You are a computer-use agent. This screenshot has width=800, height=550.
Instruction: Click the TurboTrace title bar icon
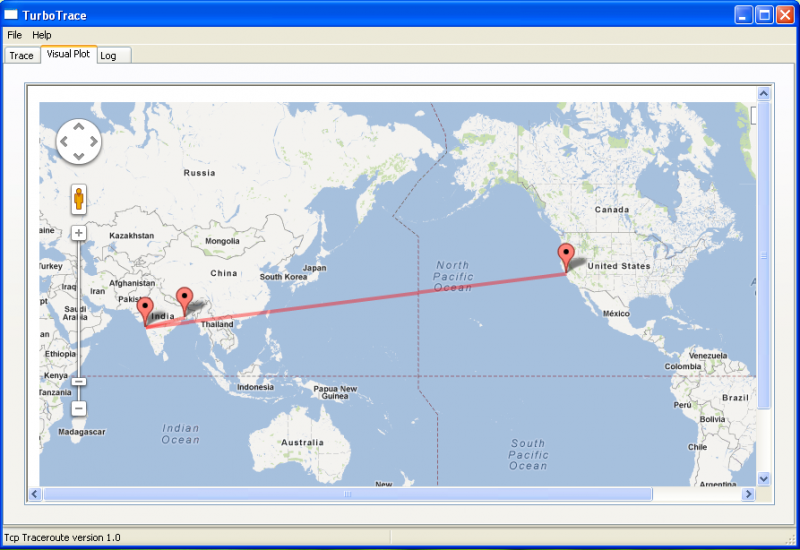tap(11, 15)
